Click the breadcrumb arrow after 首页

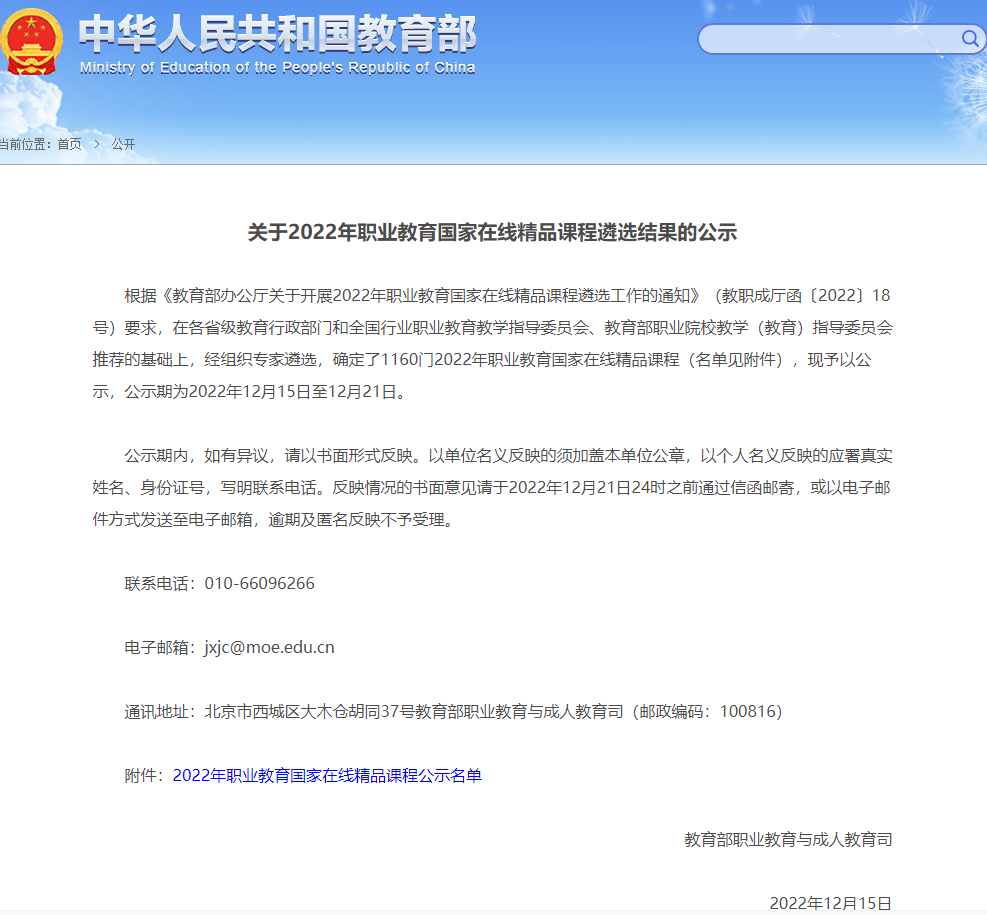tap(97, 144)
